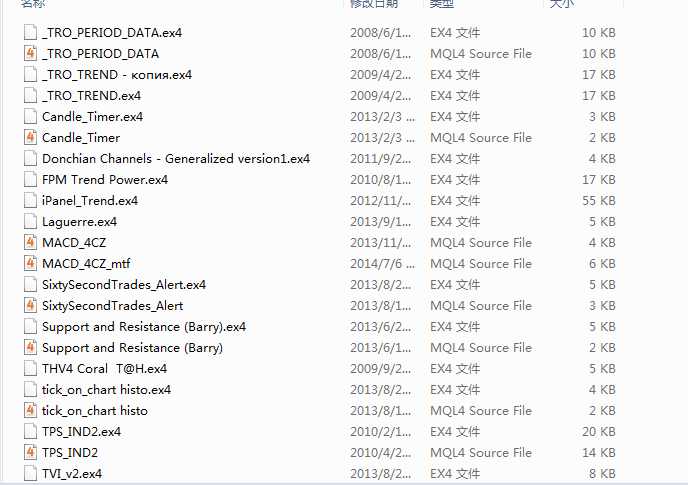The height and width of the screenshot is (485, 688).
Task: Click the TVI_v2.ex4 file entry
Action: point(72,474)
